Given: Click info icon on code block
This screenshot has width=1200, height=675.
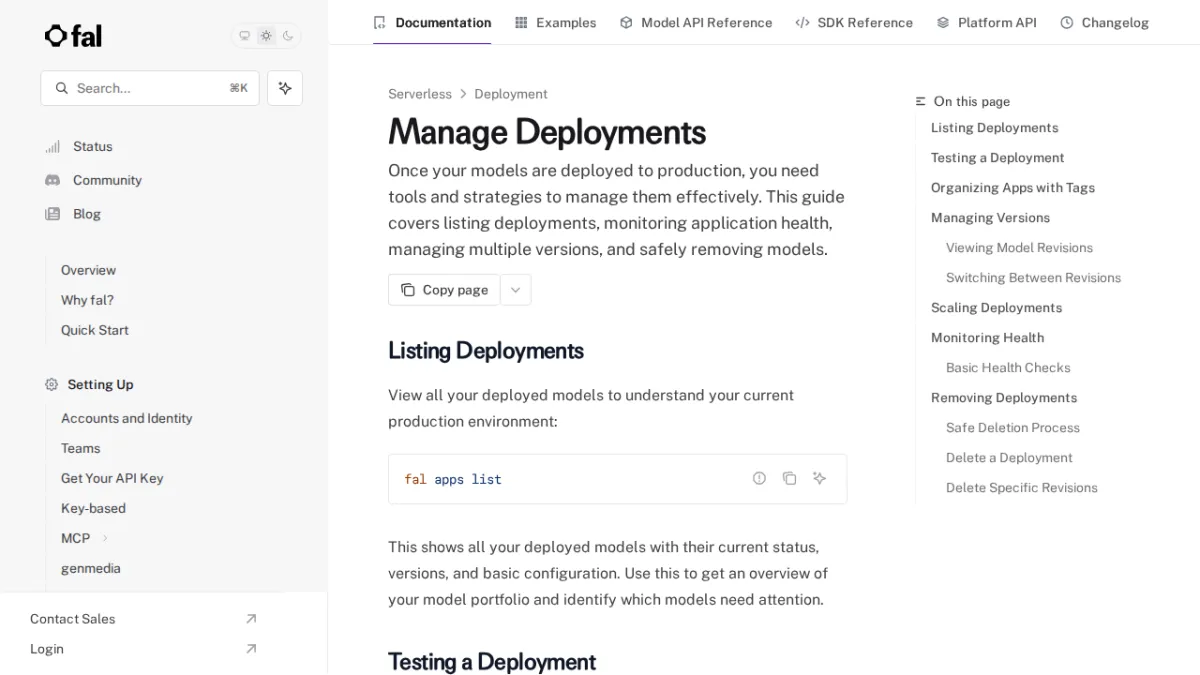Looking at the screenshot, I should pos(759,478).
